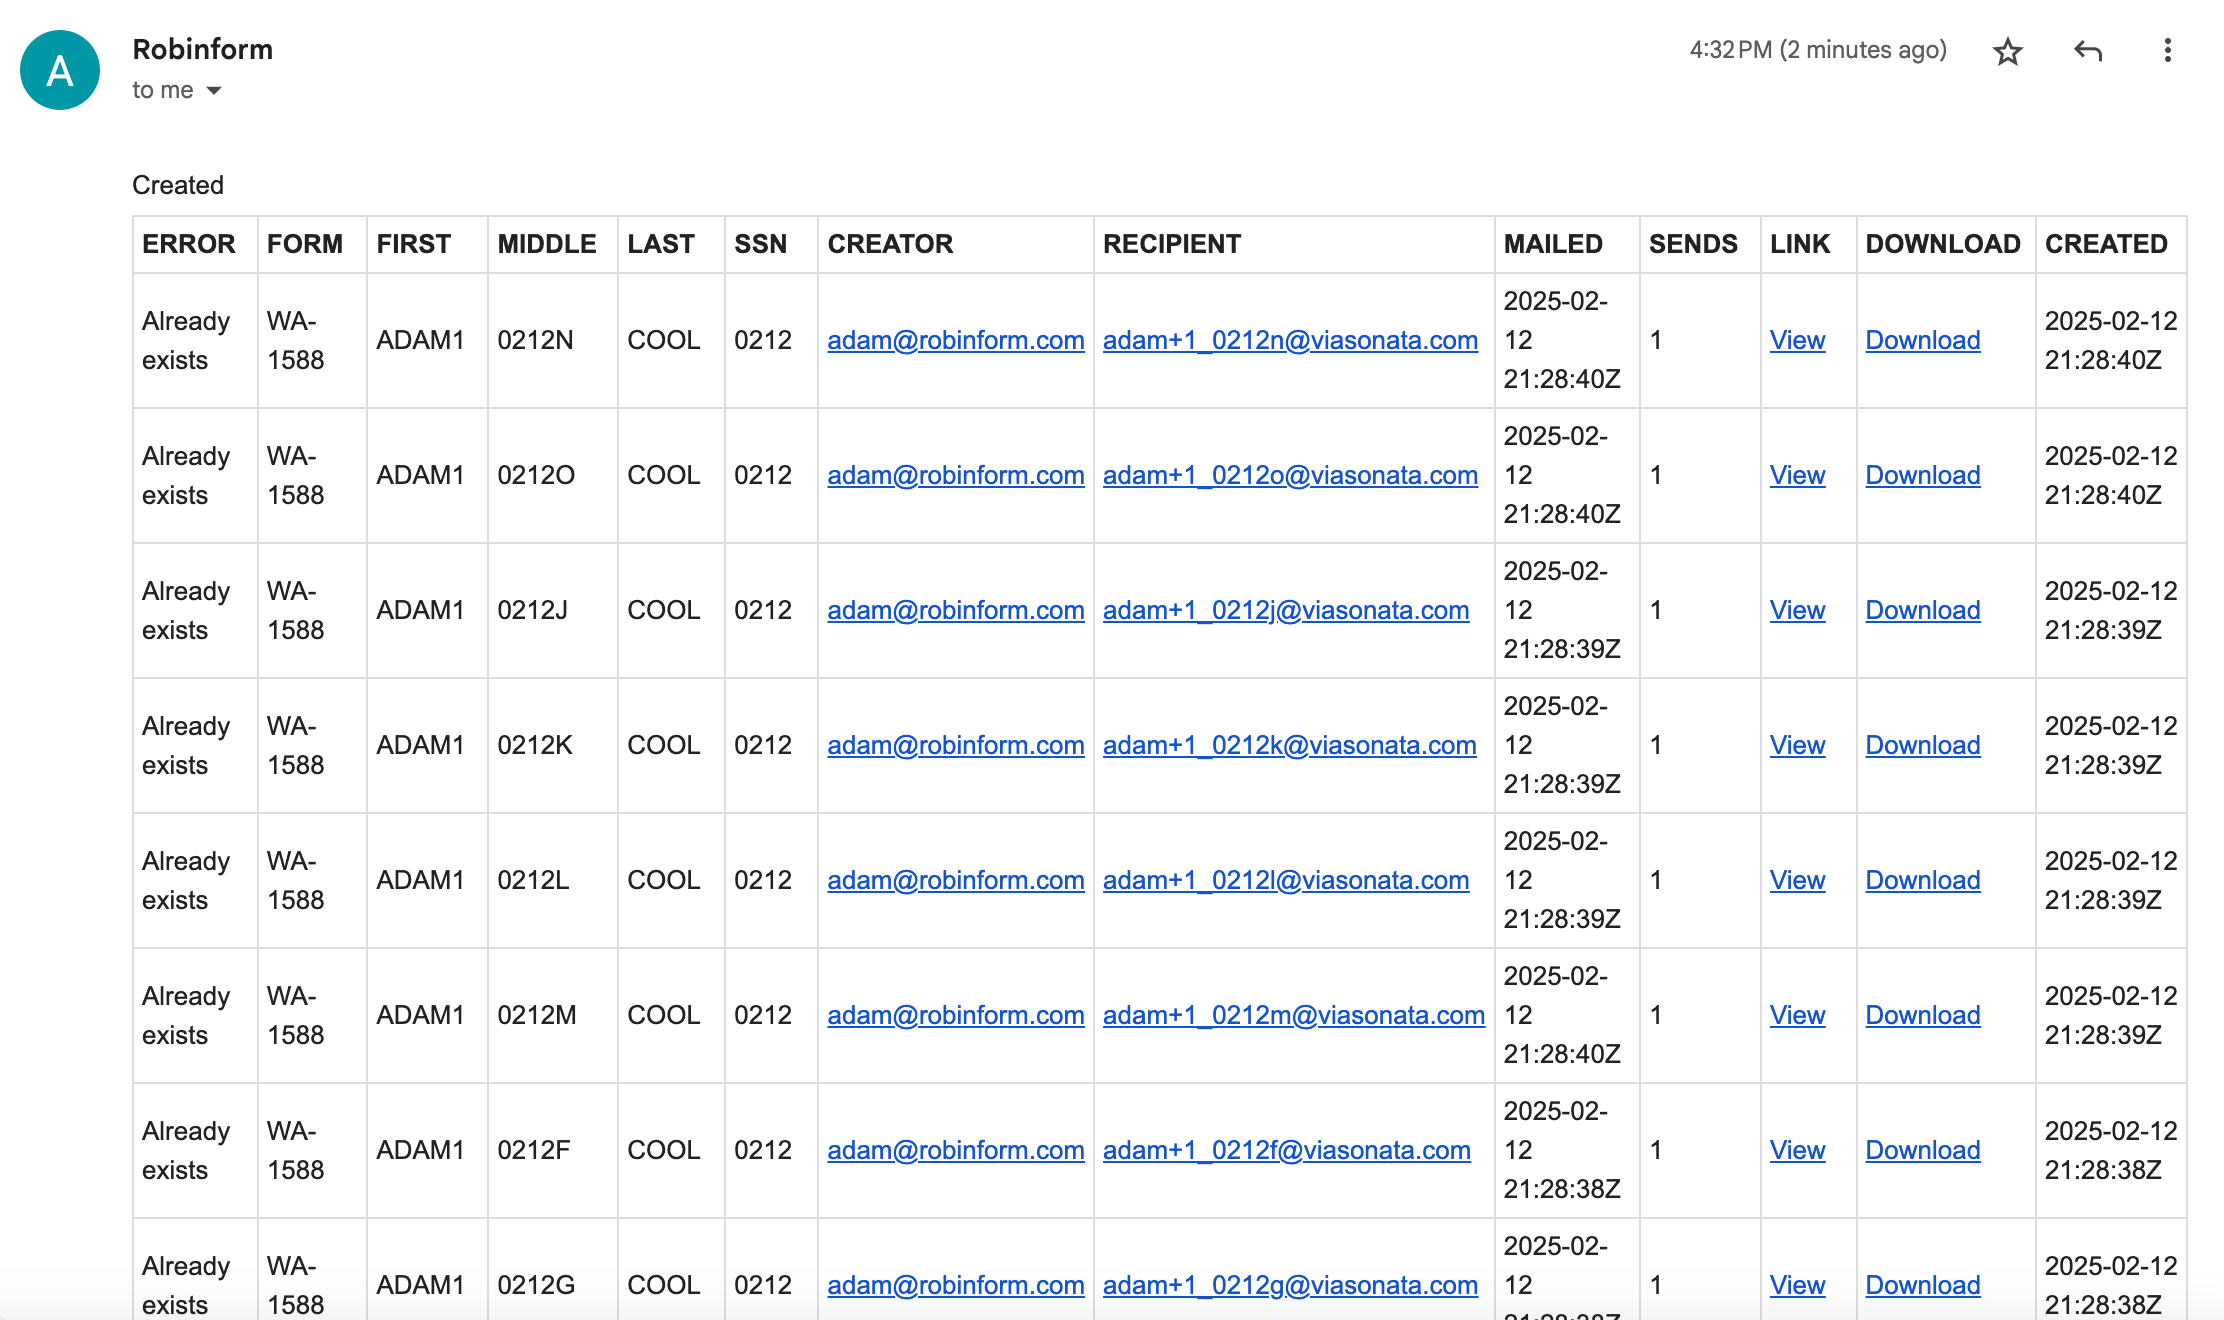Open the three-dot more options menu
Image resolution: width=2224 pixels, height=1320 pixels.
point(2167,51)
